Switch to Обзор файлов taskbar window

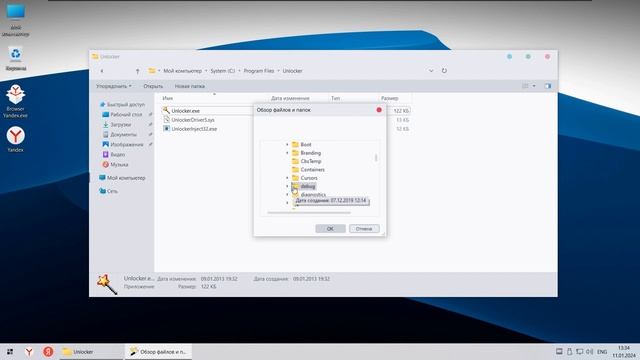[158, 351]
